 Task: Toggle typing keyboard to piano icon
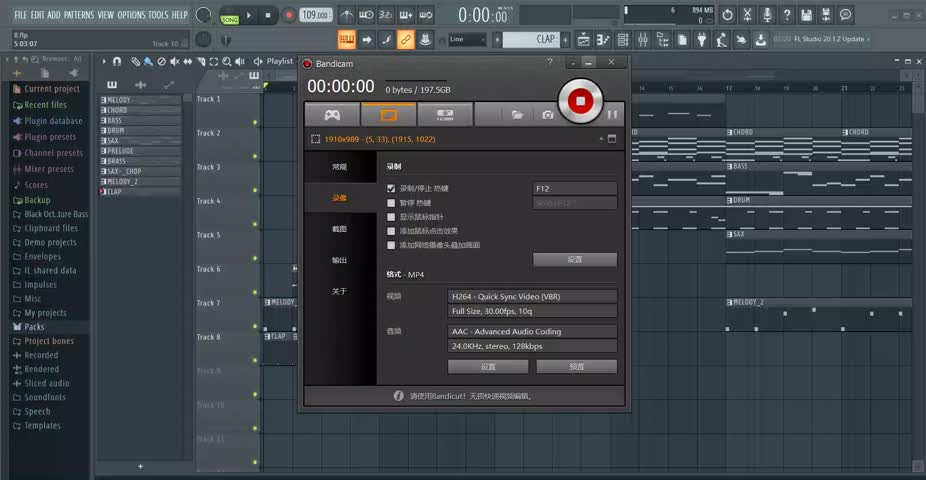[x=346, y=40]
